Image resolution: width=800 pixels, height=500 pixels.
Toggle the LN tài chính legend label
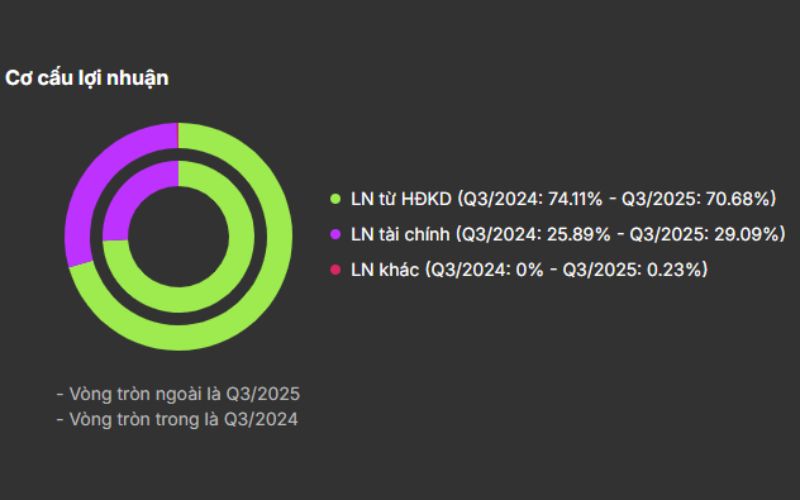coord(400,234)
